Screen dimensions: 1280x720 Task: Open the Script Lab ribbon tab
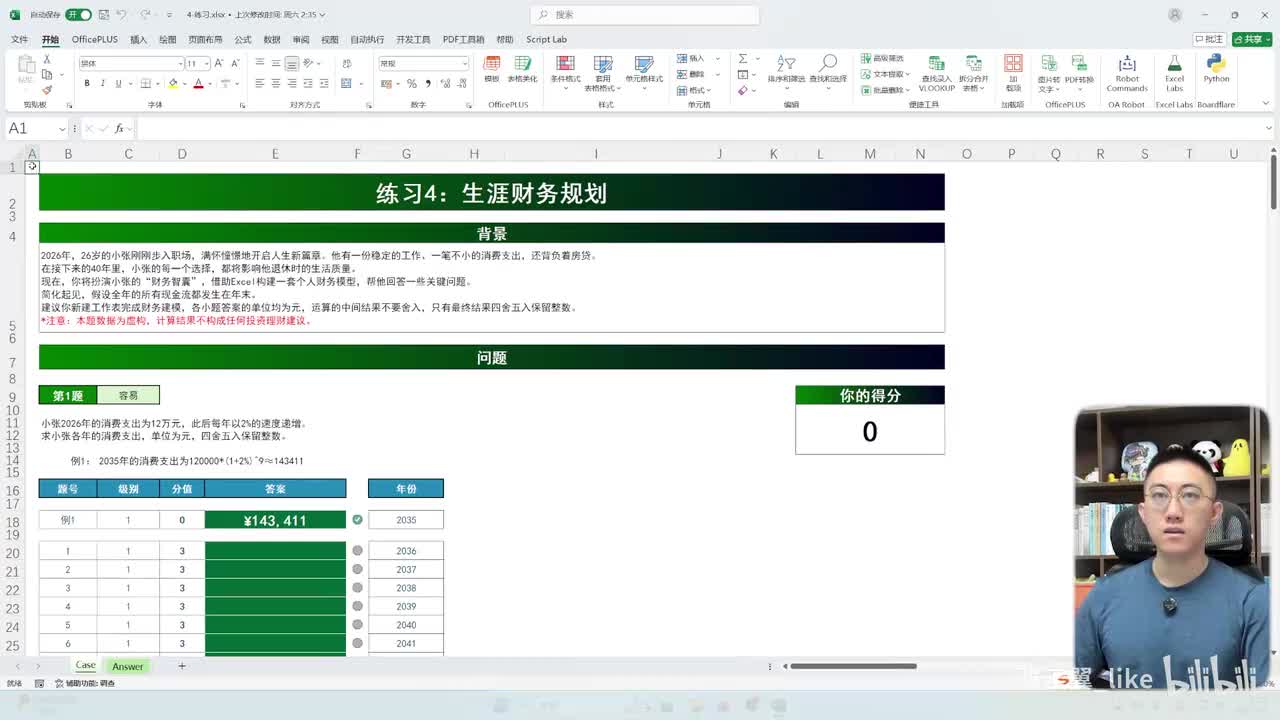click(546, 39)
